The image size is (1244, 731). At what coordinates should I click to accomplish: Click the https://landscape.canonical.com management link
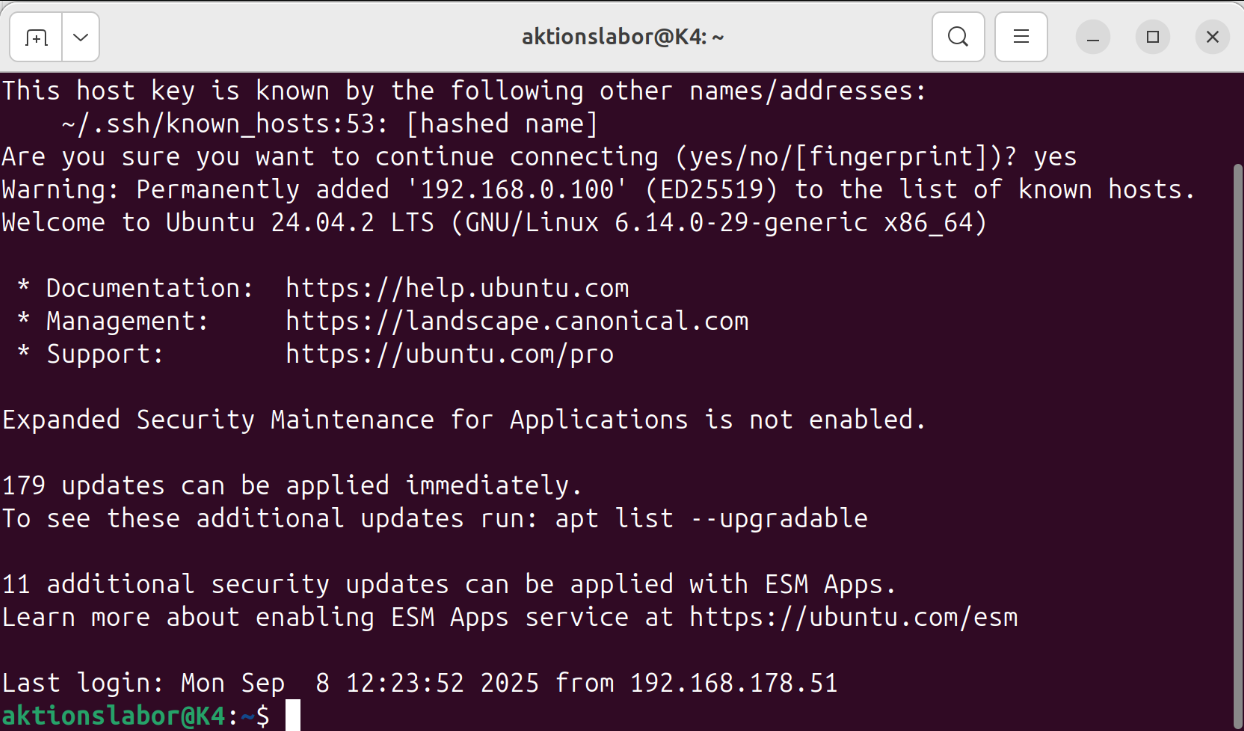(517, 322)
